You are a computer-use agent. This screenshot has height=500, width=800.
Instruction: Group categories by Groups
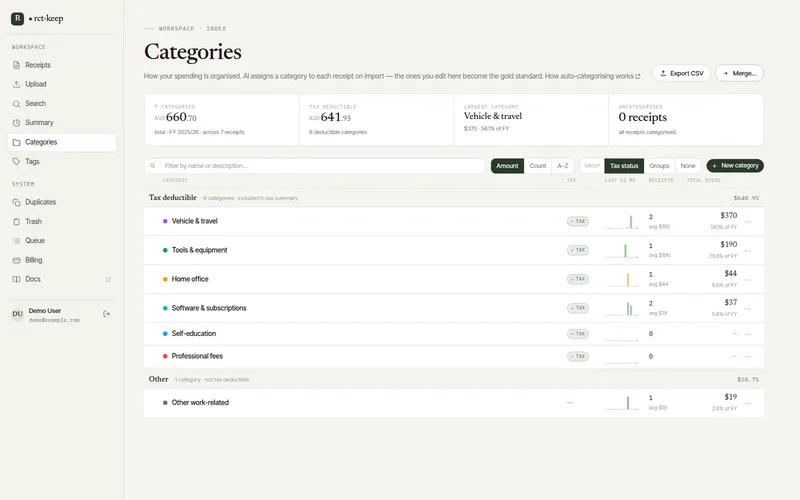tap(659, 166)
